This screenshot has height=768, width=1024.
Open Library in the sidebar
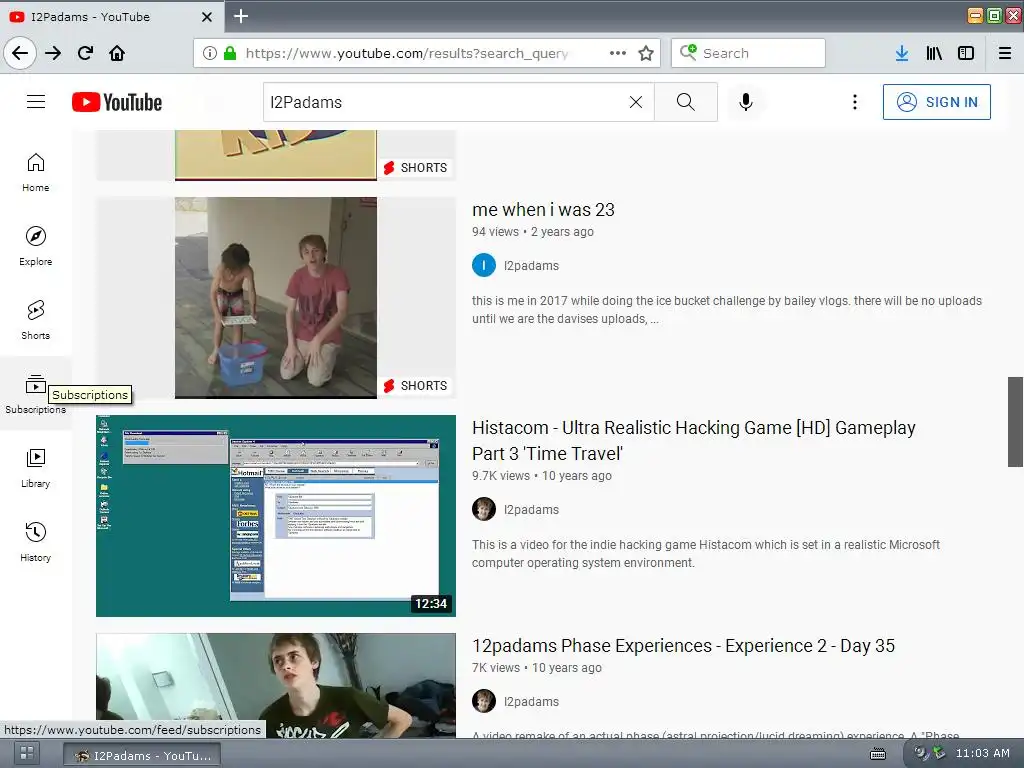pyautogui.click(x=35, y=468)
